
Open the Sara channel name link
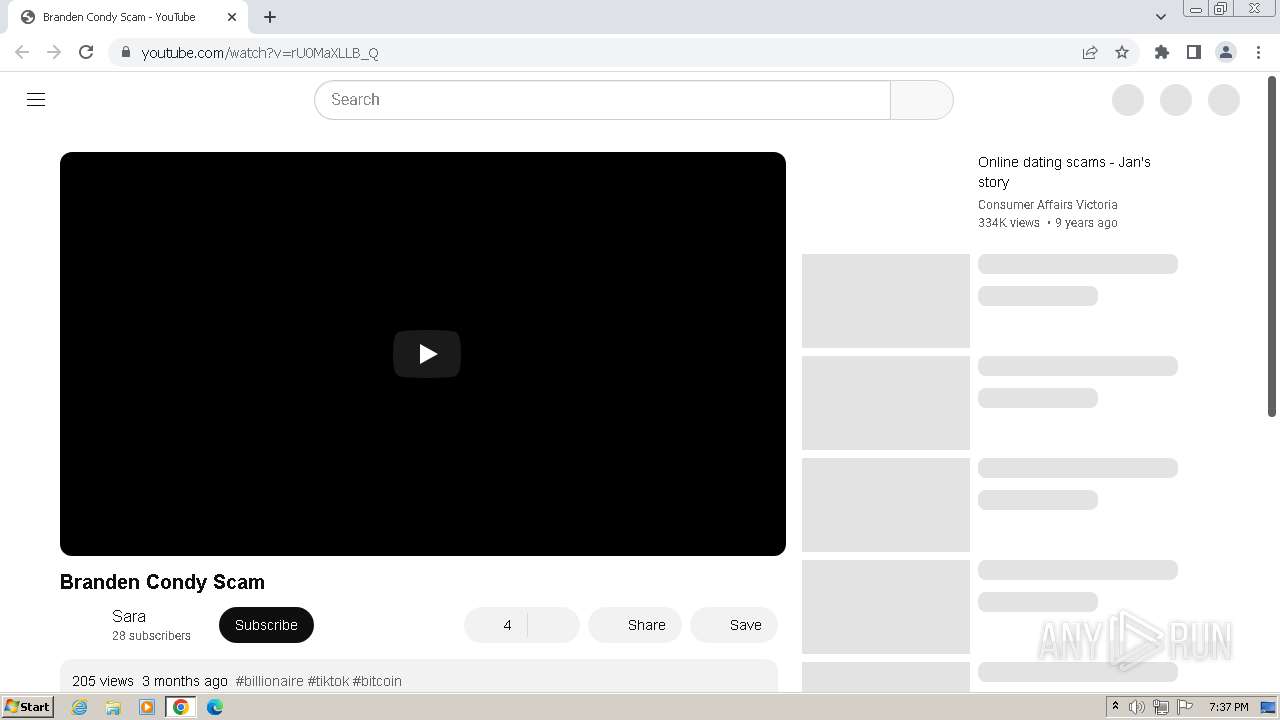(x=129, y=616)
